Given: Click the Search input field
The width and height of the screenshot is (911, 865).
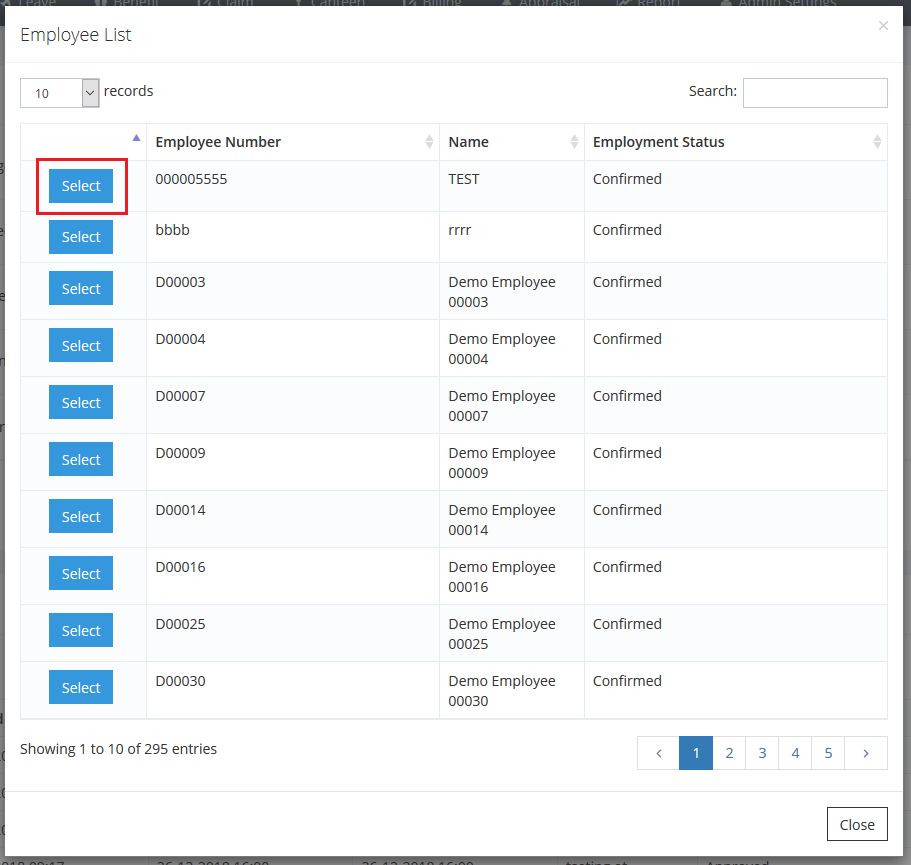Looking at the screenshot, I should 814,93.
